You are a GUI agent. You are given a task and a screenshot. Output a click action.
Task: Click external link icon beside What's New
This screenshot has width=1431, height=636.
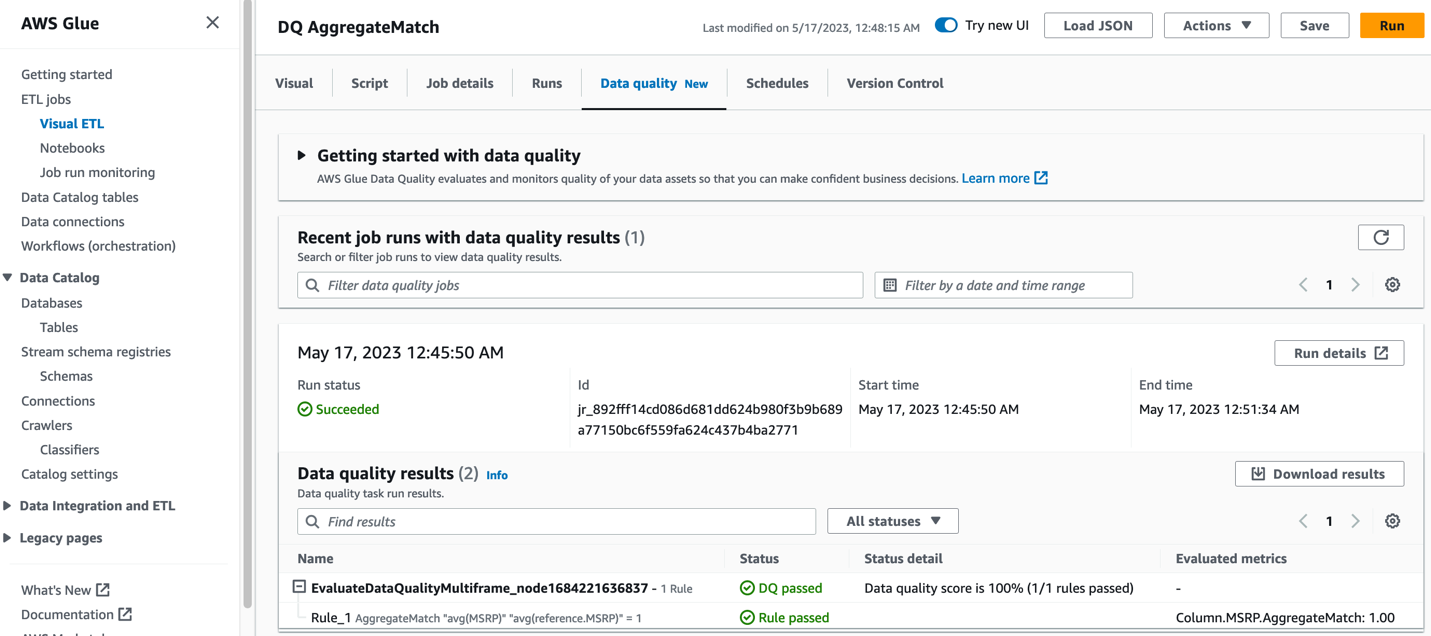click(x=103, y=590)
